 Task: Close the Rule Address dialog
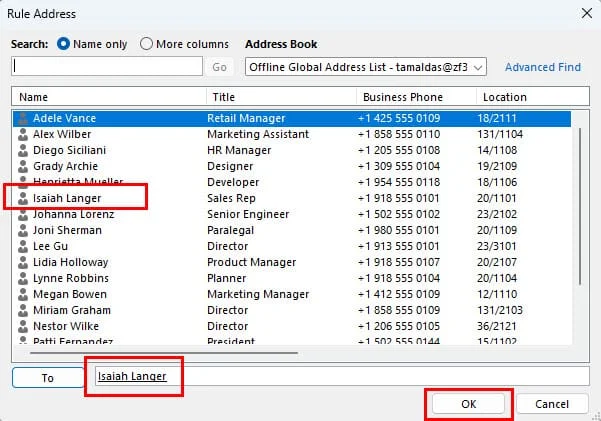(x=586, y=14)
